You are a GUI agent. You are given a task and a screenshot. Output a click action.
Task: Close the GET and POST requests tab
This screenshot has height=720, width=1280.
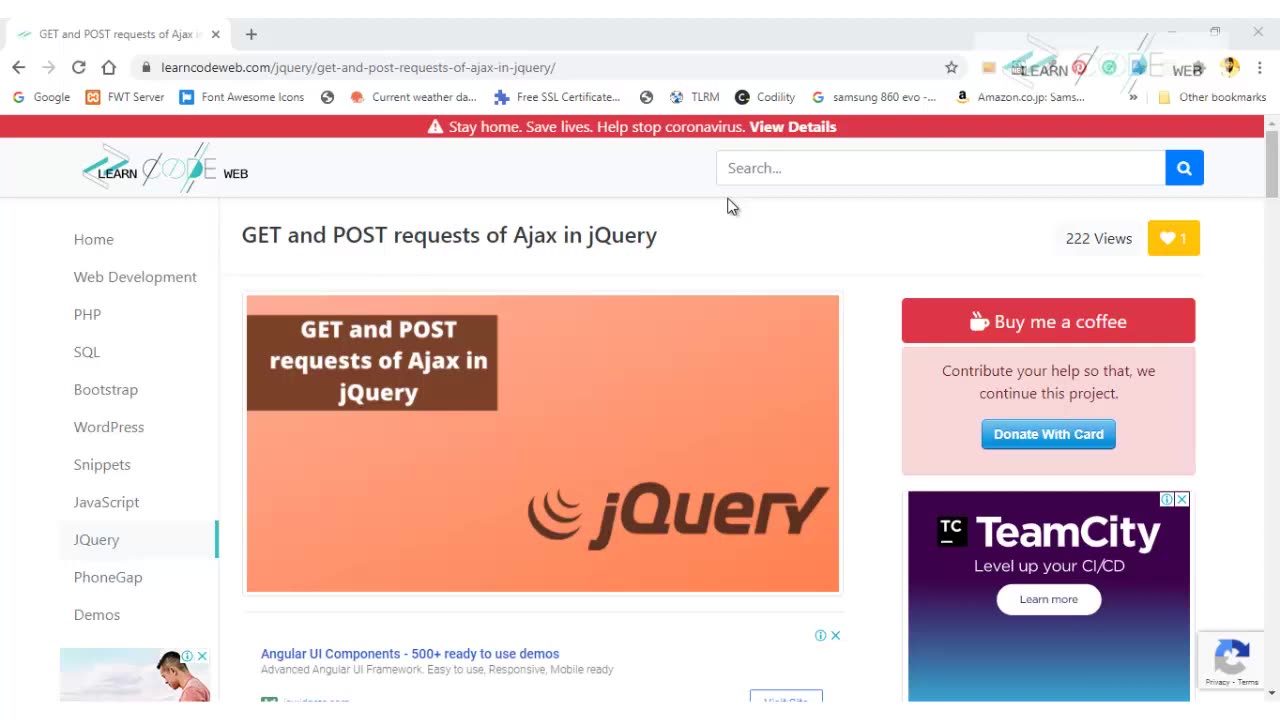pyautogui.click(x=215, y=34)
